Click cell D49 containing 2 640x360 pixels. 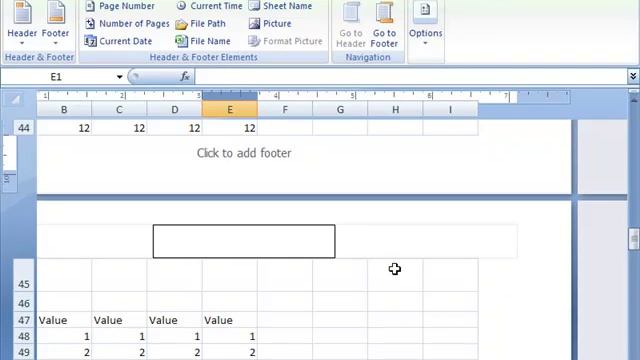pos(174,352)
